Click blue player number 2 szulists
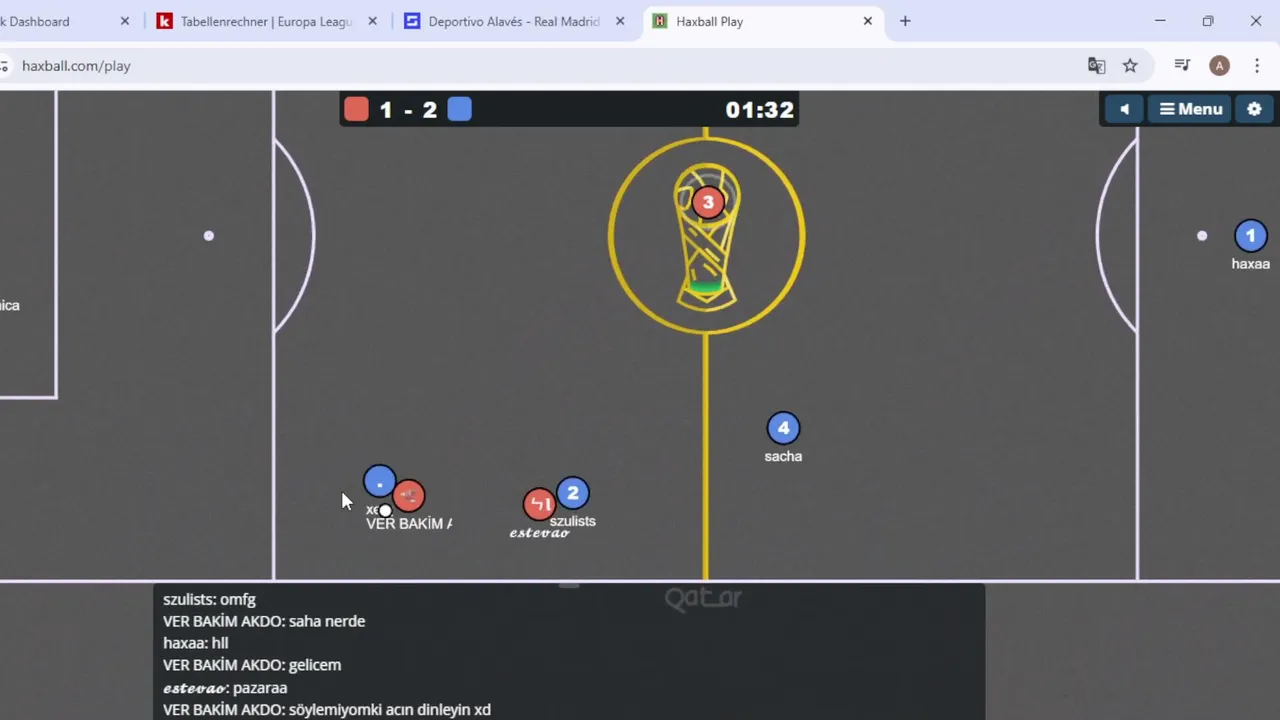This screenshot has height=720, width=1280. coord(573,493)
